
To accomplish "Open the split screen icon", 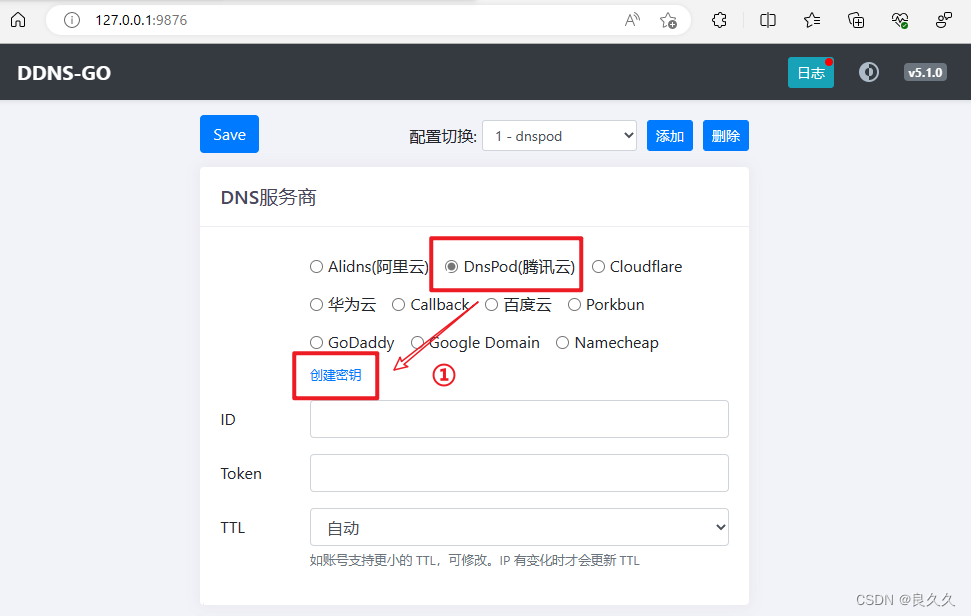I will (x=767, y=19).
